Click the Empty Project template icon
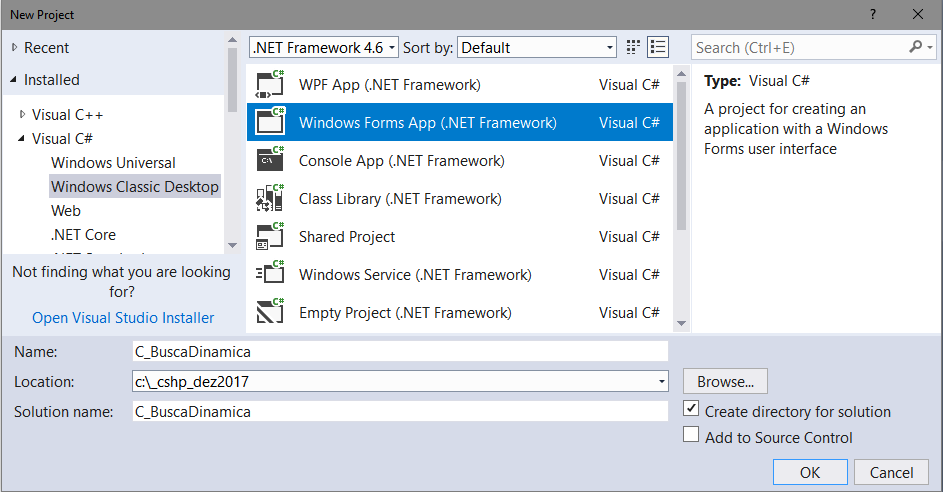Image resolution: width=943 pixels, height=492 pixels. 269,312
